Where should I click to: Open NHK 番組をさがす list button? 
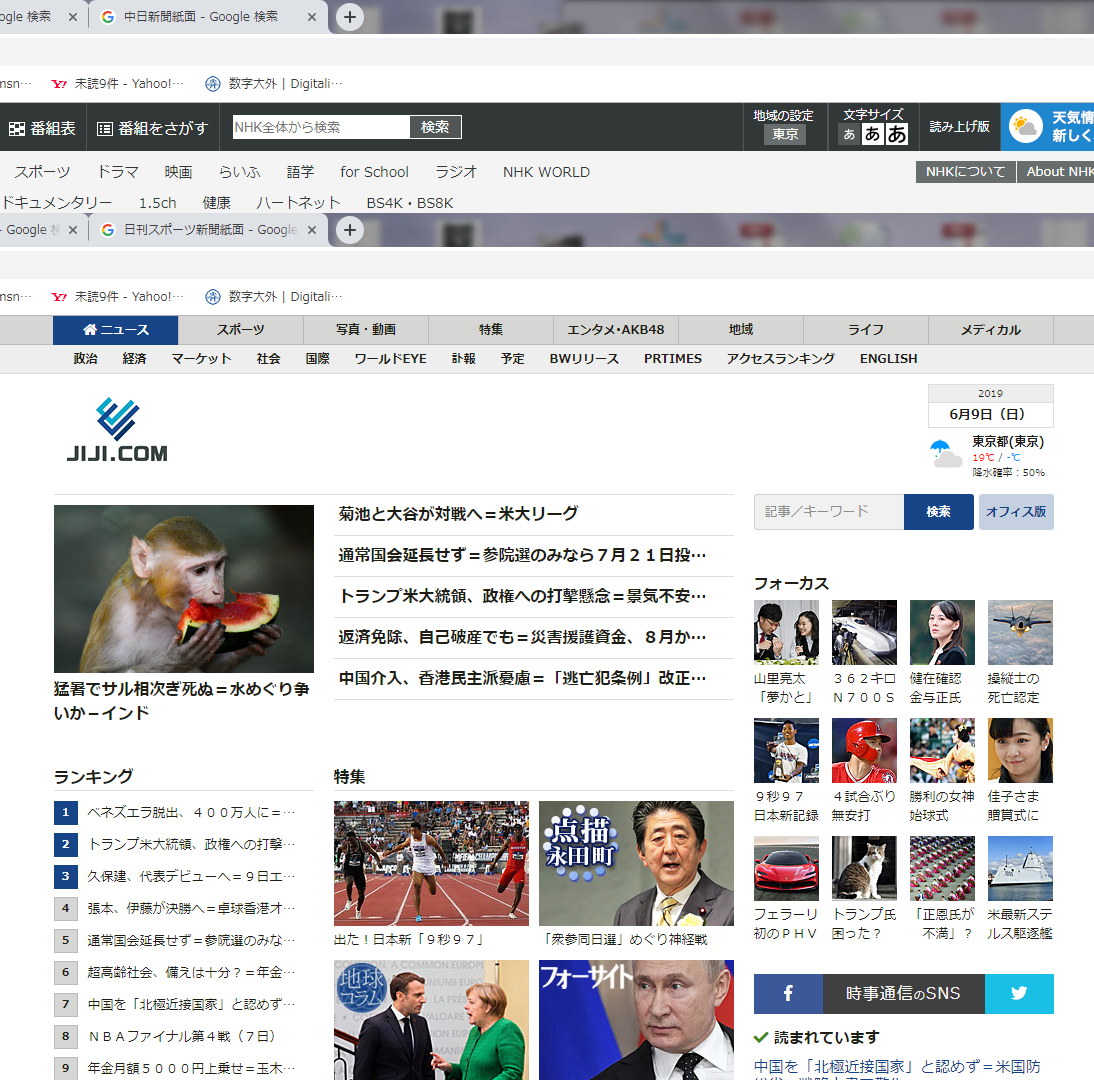pyautogui.click(x=153, y=128)
